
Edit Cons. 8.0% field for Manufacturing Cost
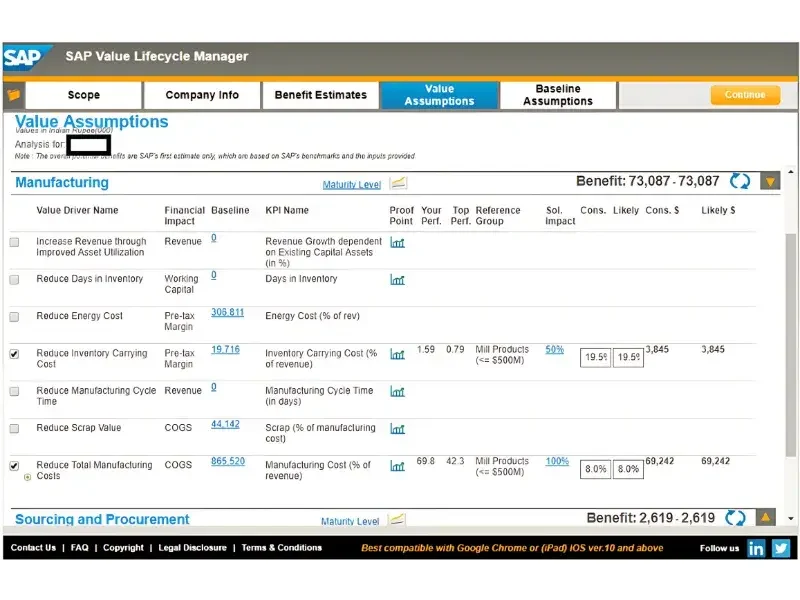pyautogui.click(x=595, y=469)
